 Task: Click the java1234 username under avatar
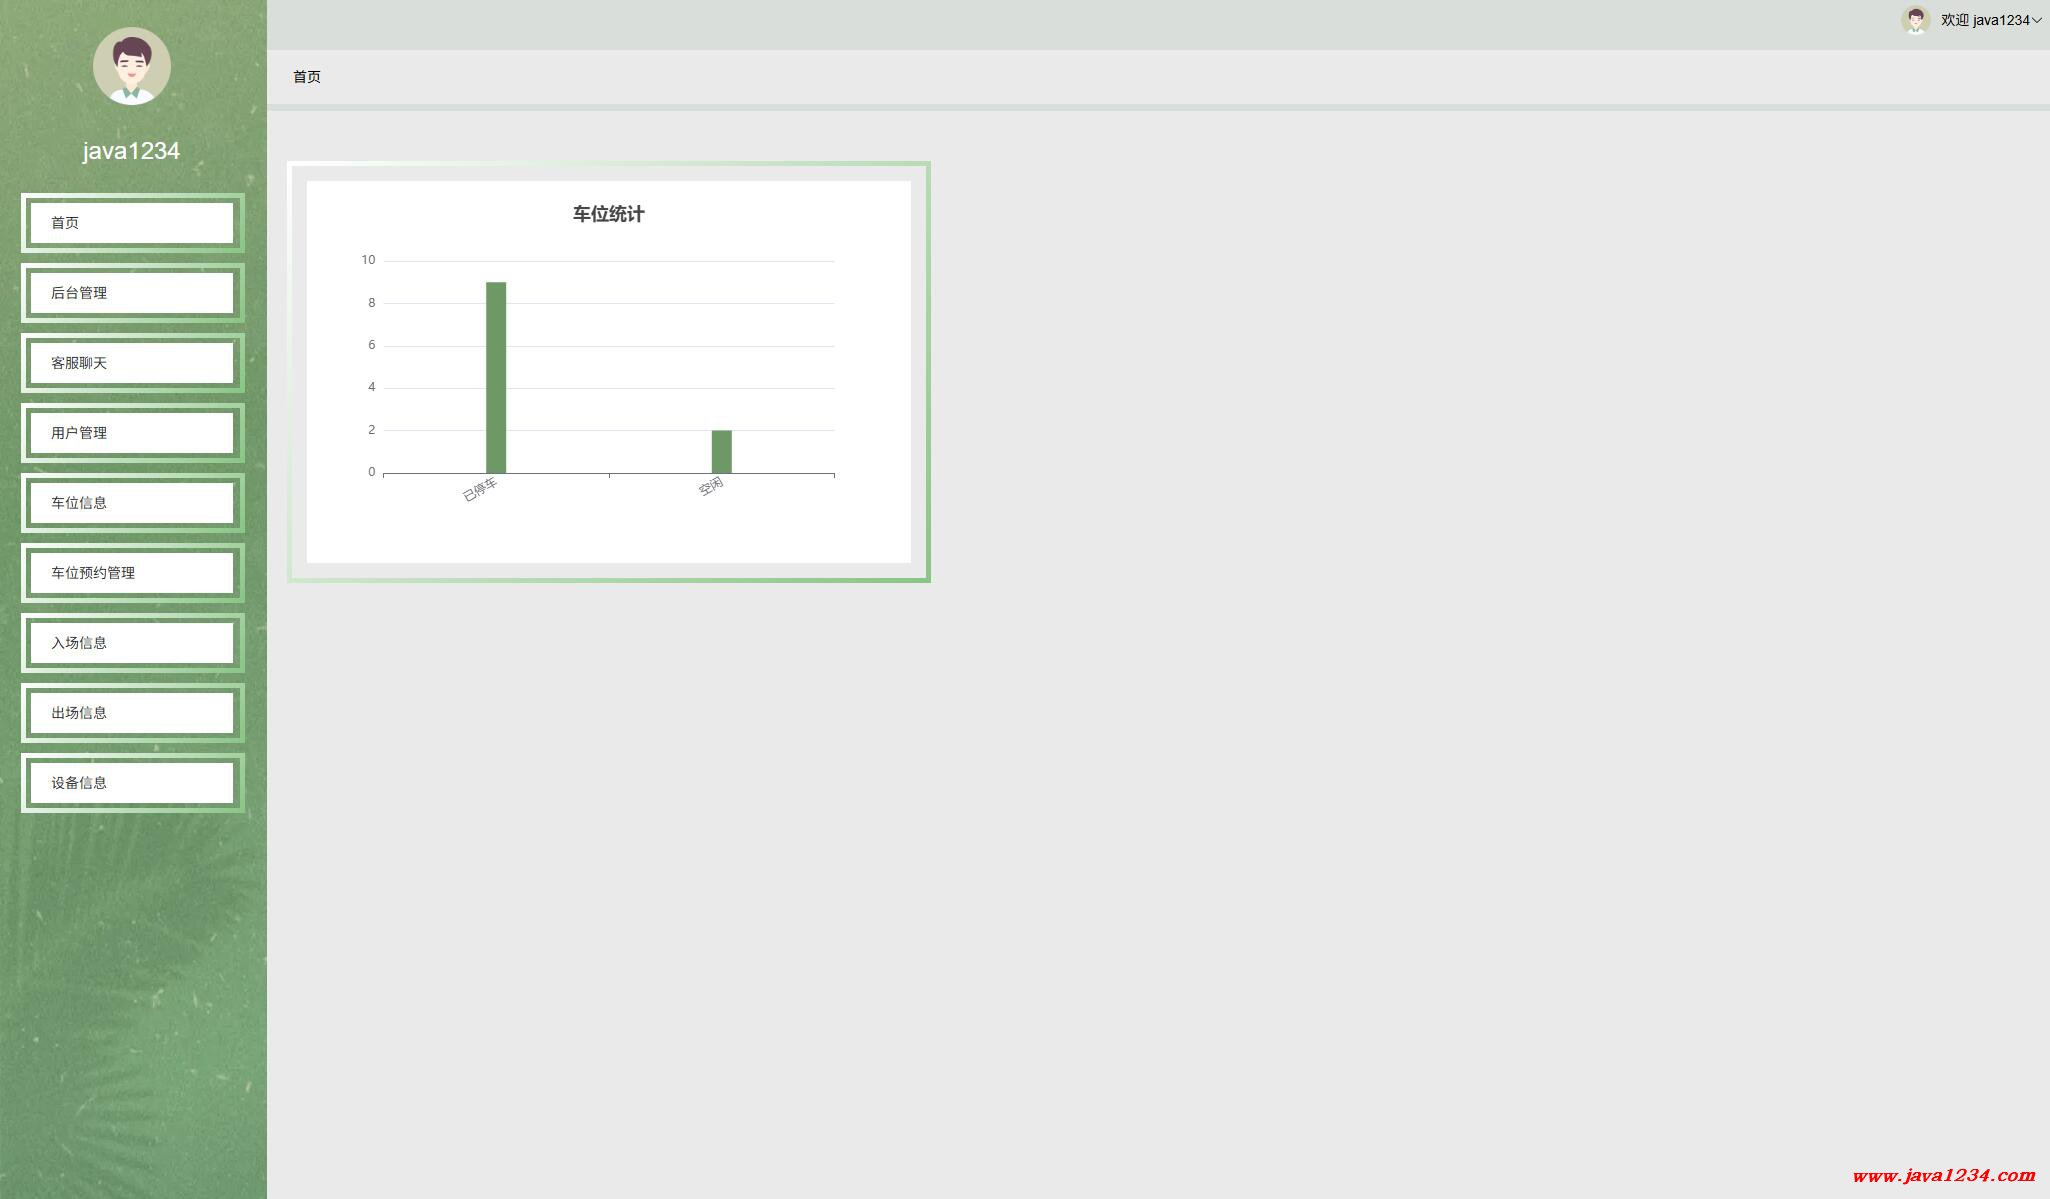[x=131, y=151]
